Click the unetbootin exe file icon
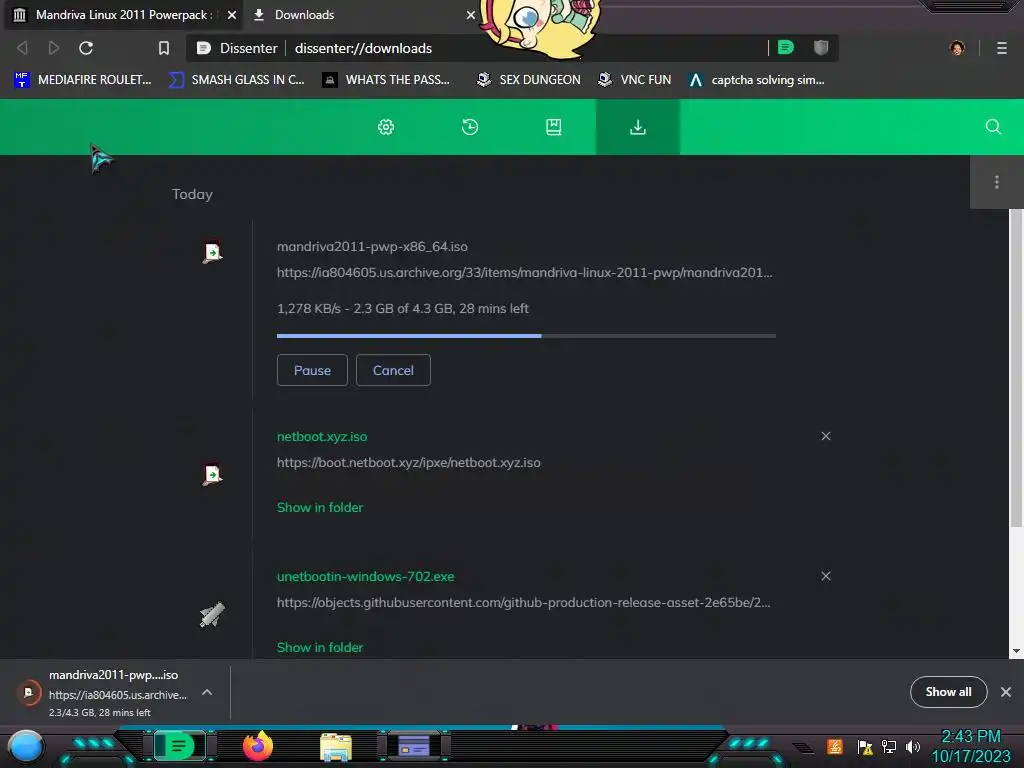Screen dimensions: 1024x768 pos(212,615)
